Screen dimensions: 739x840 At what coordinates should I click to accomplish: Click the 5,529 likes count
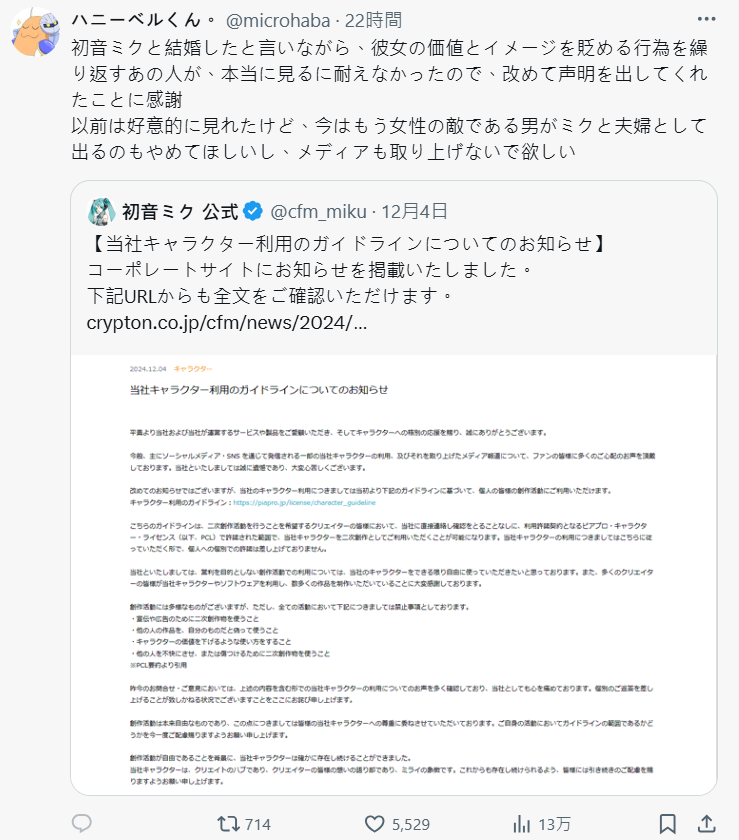point(410,824)
